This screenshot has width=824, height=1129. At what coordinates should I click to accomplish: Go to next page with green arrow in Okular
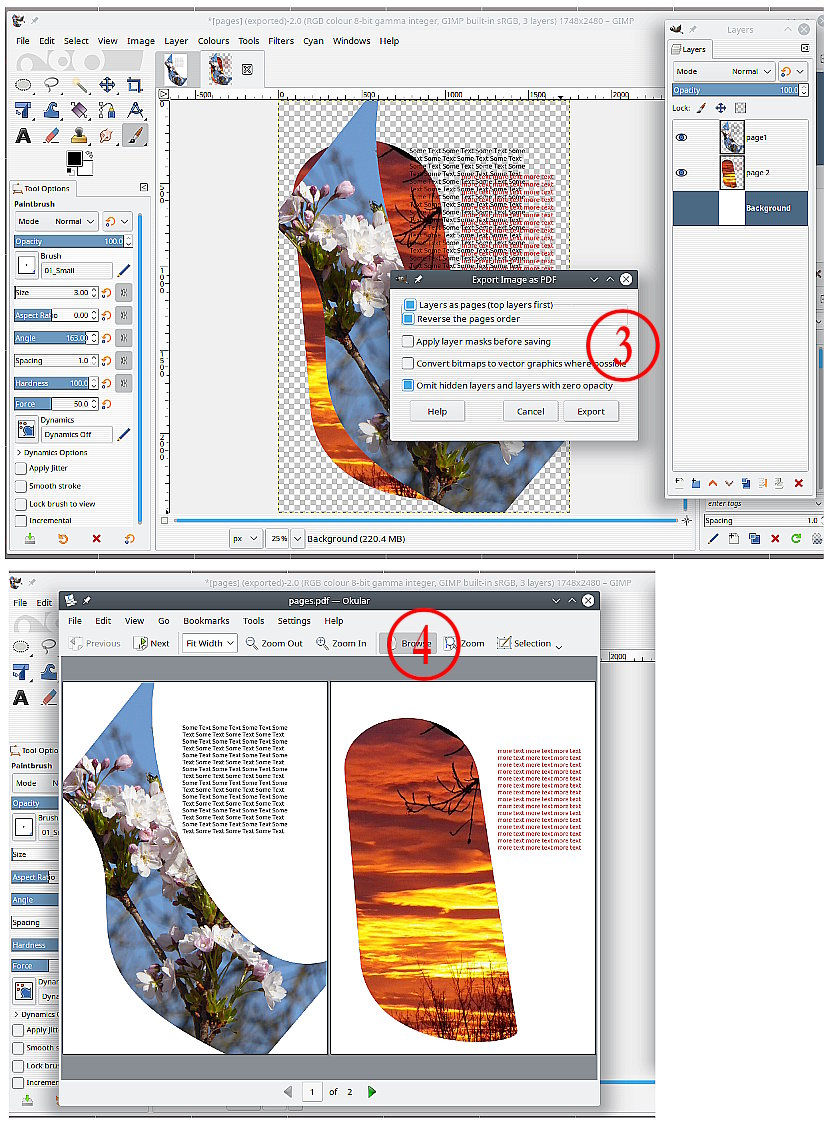[372, 1092]
